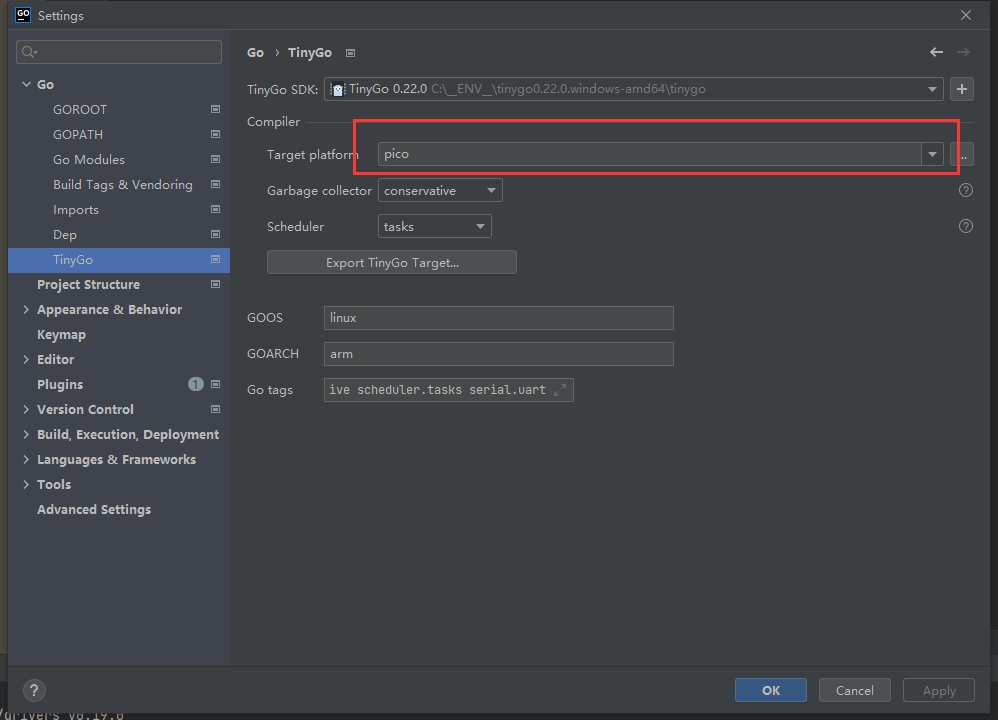Click the Go tags text field
998x720 pixels.
449,390
